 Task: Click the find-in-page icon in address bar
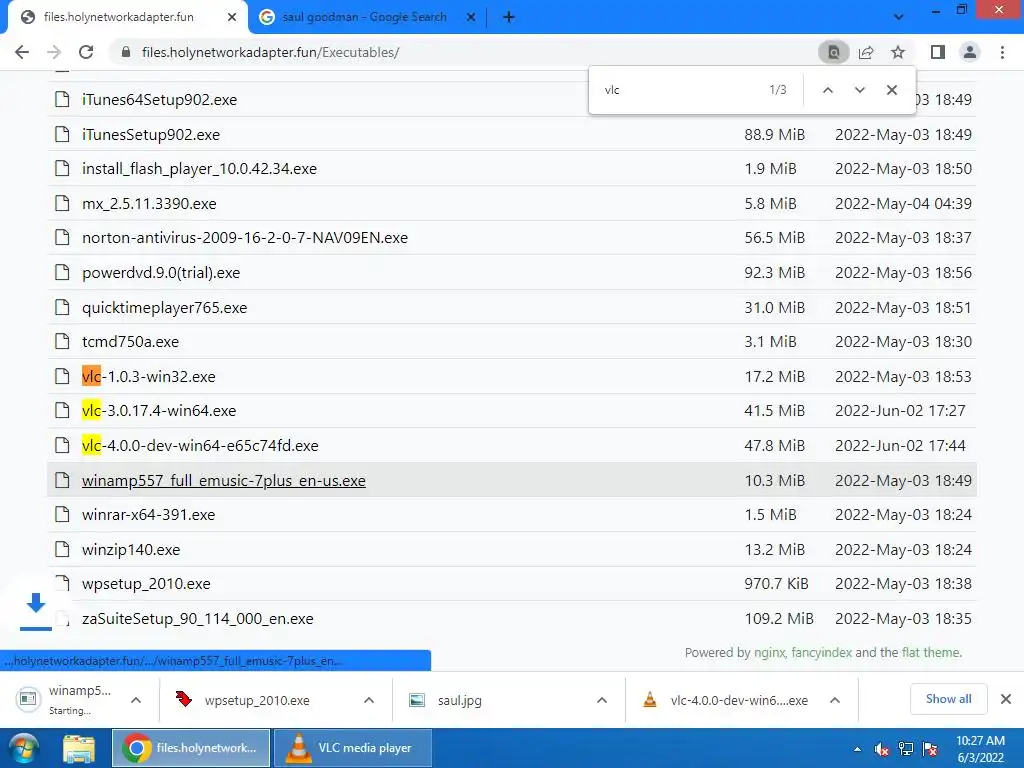[833, 52]
